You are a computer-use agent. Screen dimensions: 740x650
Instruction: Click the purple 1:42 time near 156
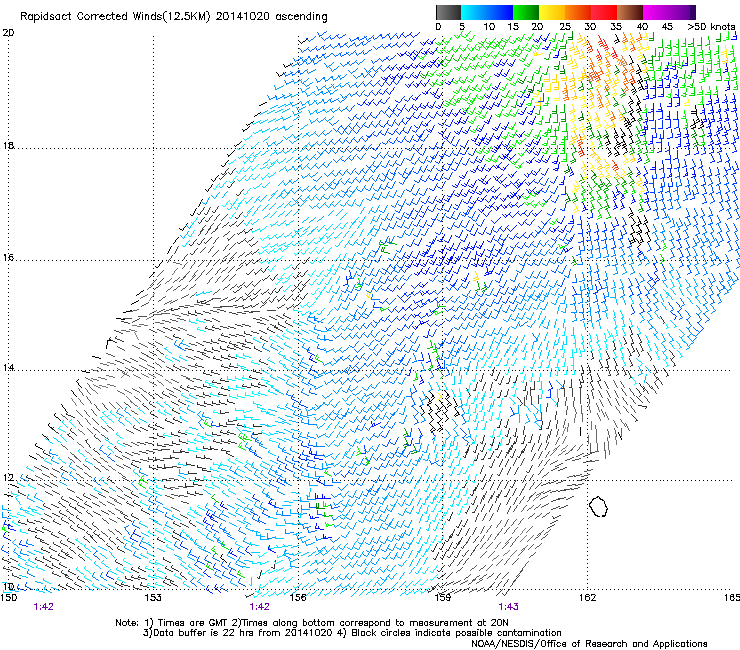point(260,607)
